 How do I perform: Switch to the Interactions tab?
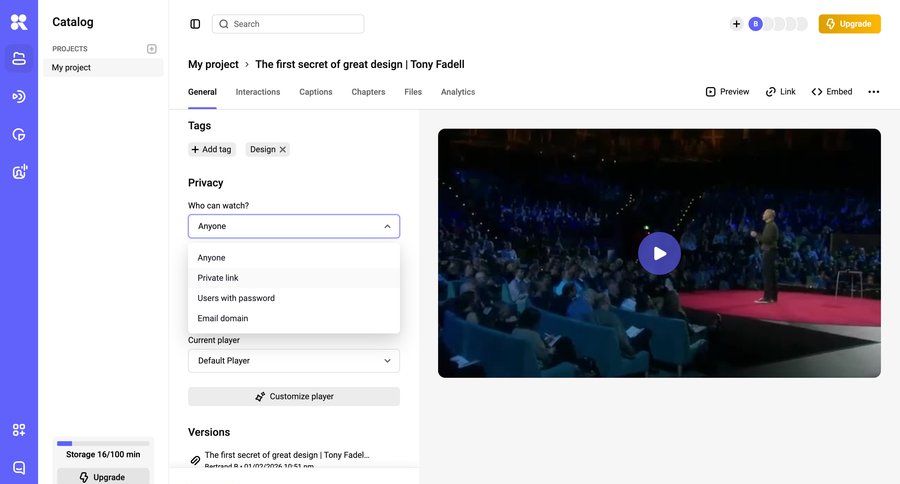(258, 92)
